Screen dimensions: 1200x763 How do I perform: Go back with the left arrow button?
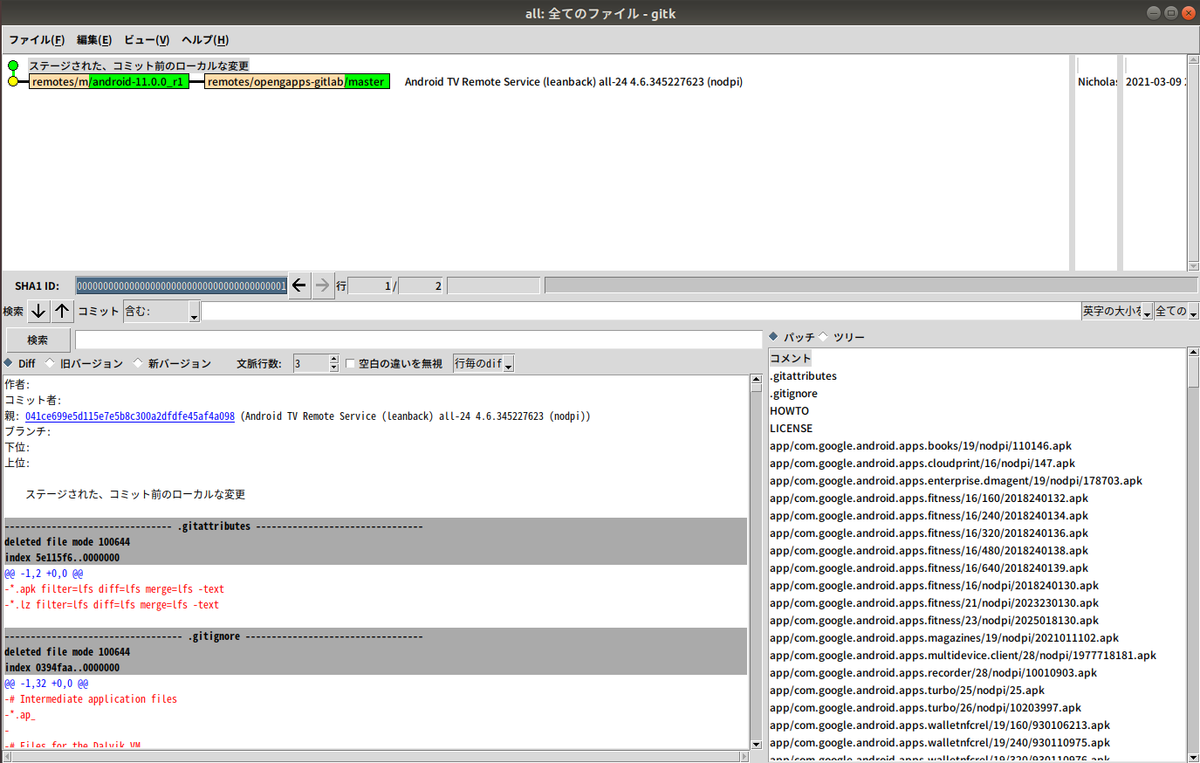pyautogui.click(x=299, y=286)
